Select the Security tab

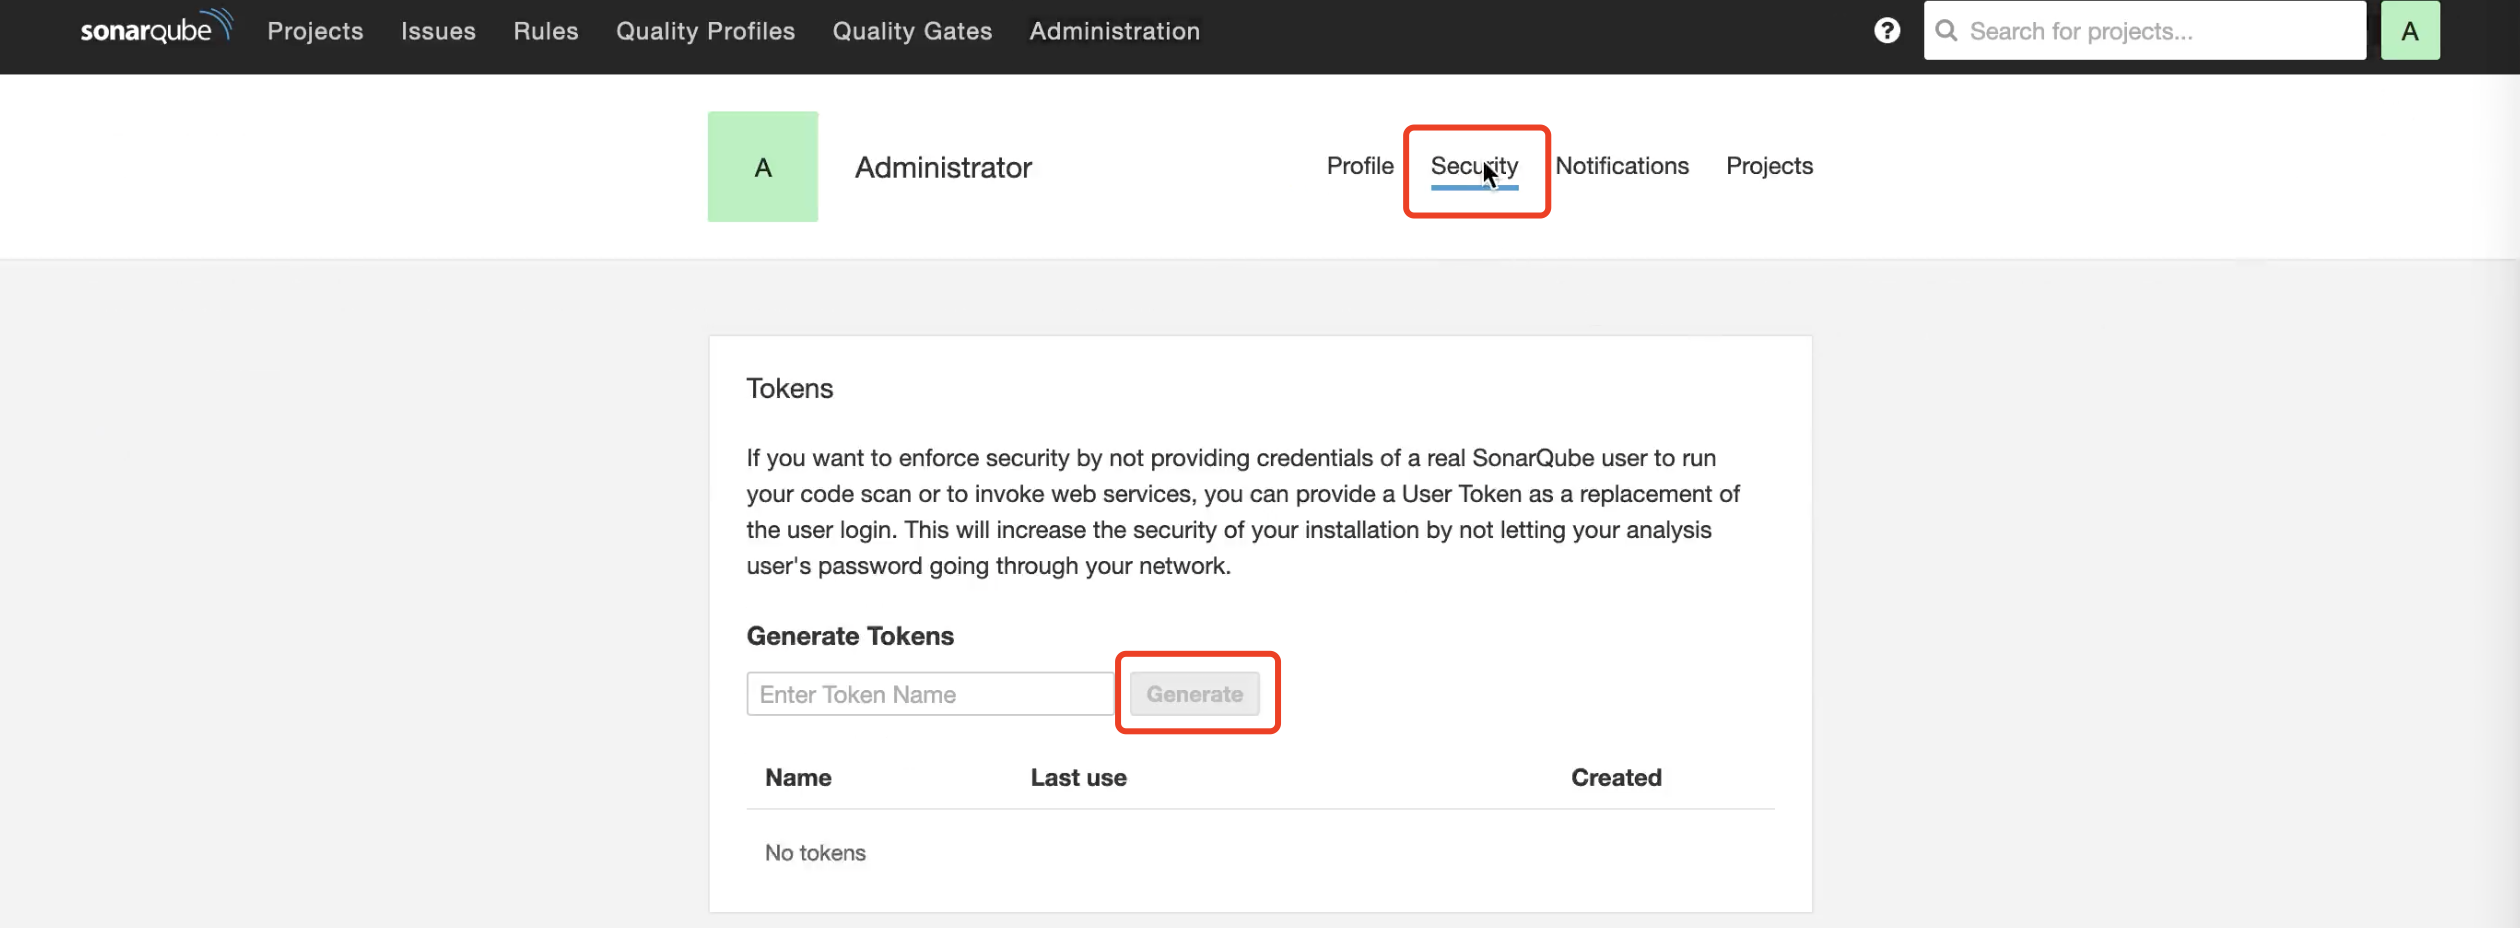click(x=1475, y=166)
